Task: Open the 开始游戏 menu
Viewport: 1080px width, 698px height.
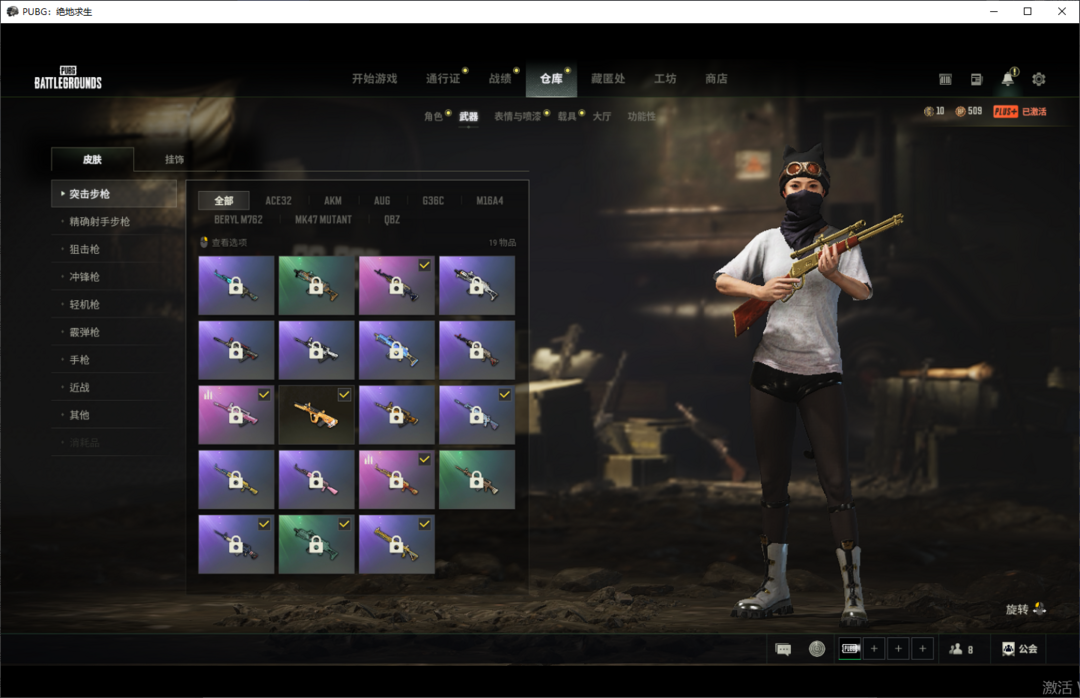Action: pyautogui.click(x=375, y=79)
